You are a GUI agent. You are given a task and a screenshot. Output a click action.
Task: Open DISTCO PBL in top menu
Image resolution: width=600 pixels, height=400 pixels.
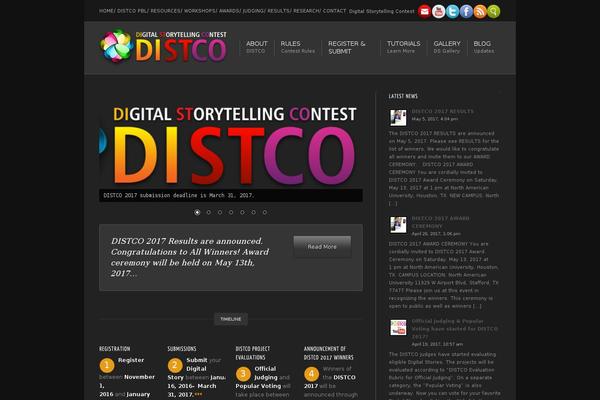coord(131,11)
